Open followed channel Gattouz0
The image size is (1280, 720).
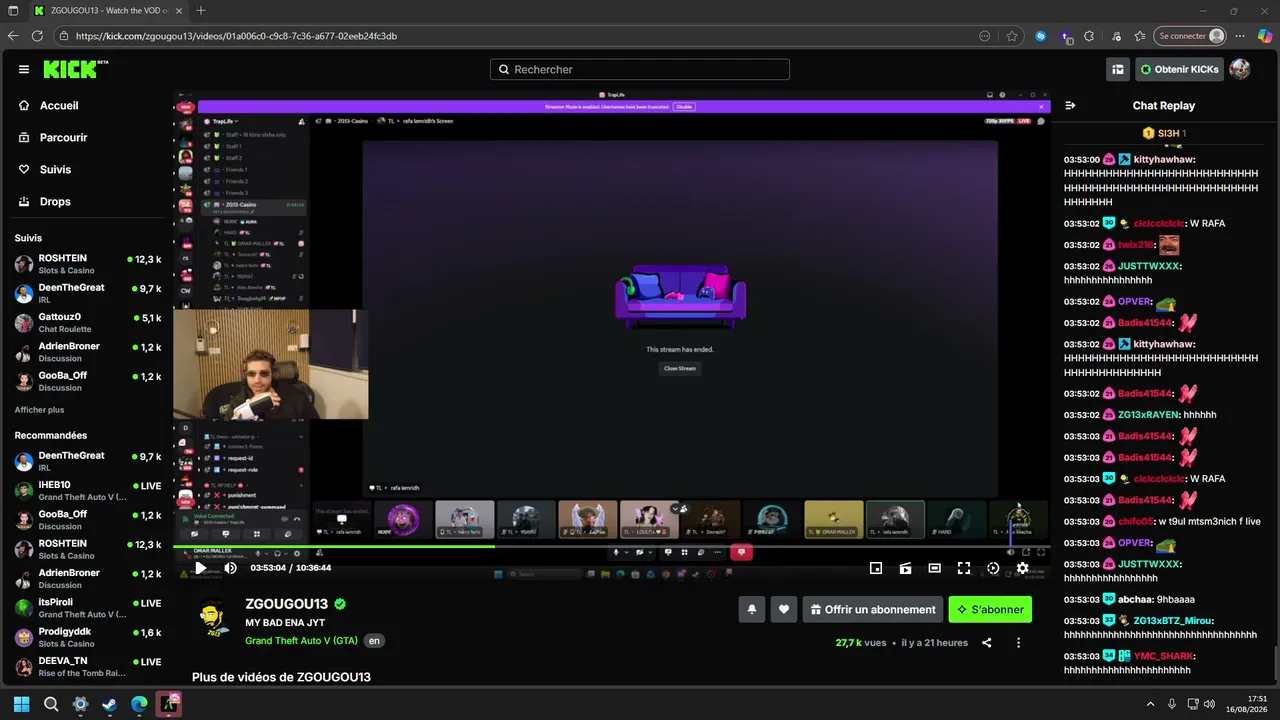[x=88, y=323]
